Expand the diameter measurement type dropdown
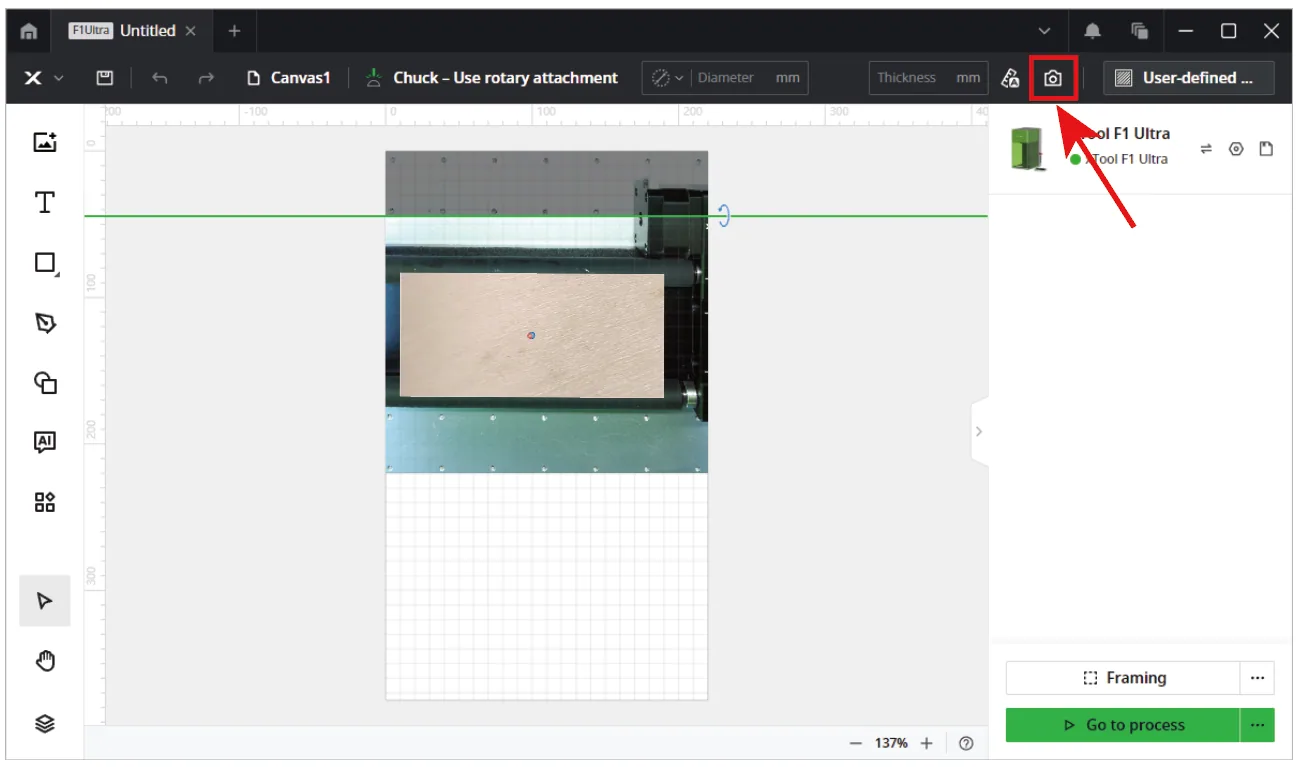 click(667, 78)
